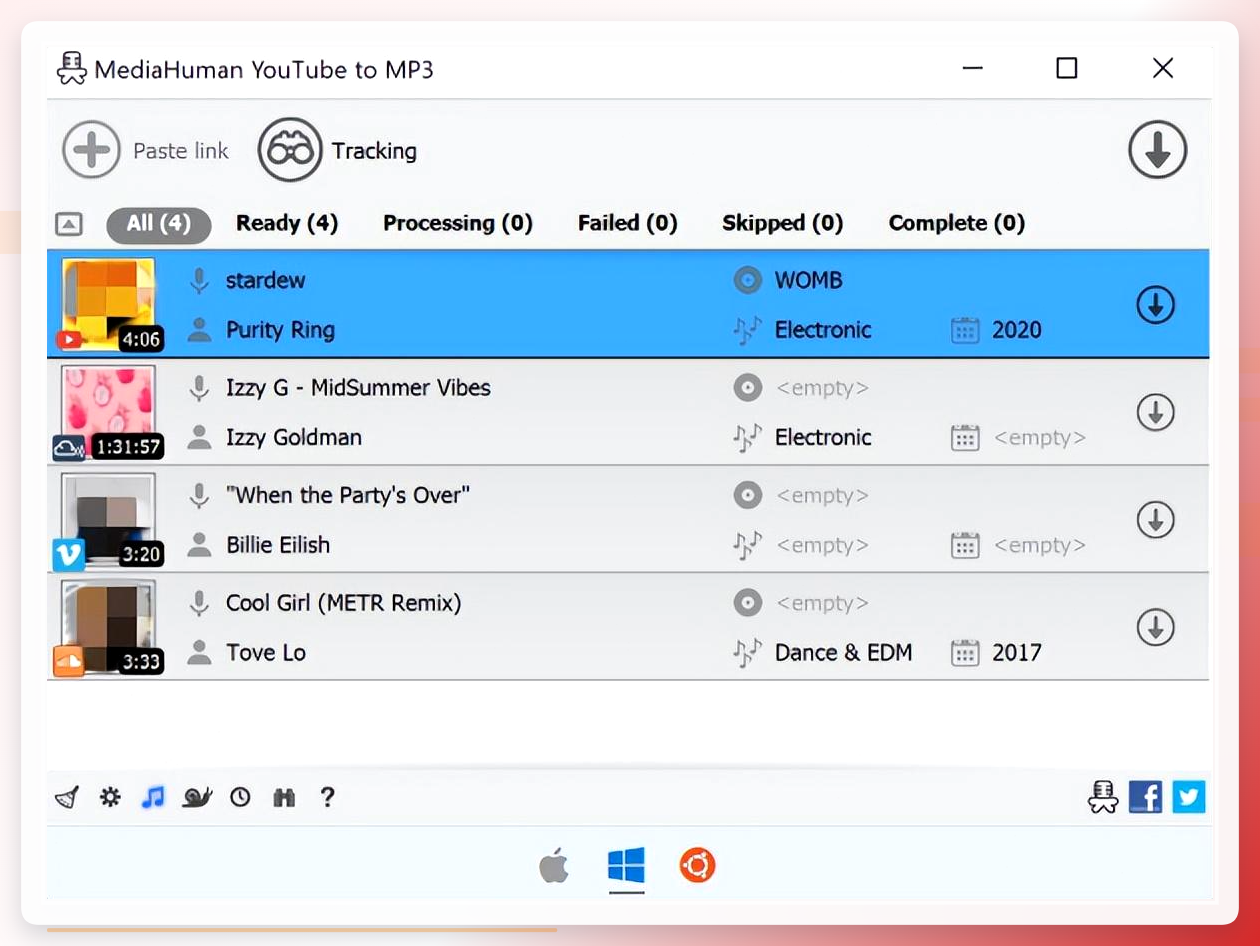This screenshot has height=946, width=1260.
Task: Click the Purity Ring artist name
Action: pyautogui.click(x=280, y=330)
